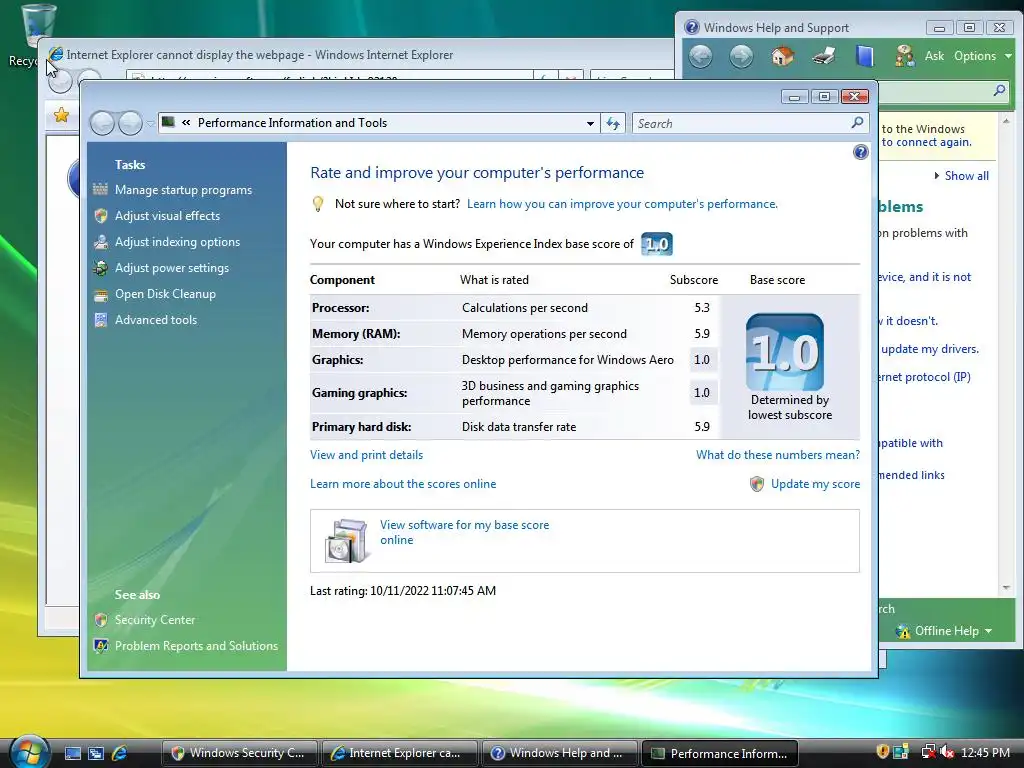The image size is (1024, 768).
Task: Open the address bar dropdown arrow
Action: pos(590,123)
